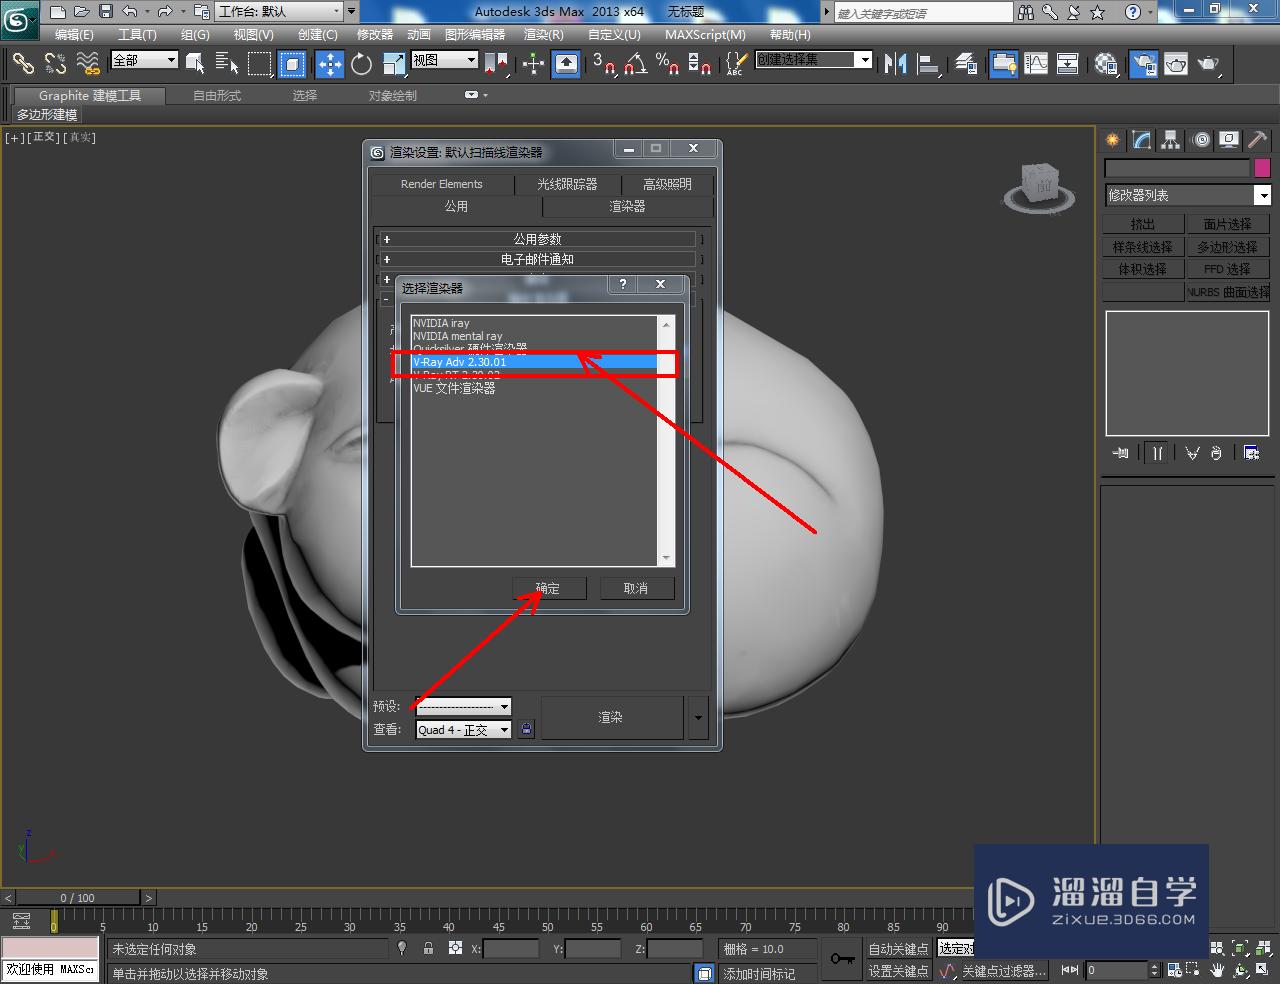The height and width of the screenshot is (984, 1280).
Task: Open the 全部 selection filter dropdown
Action: tap(144, 60)
